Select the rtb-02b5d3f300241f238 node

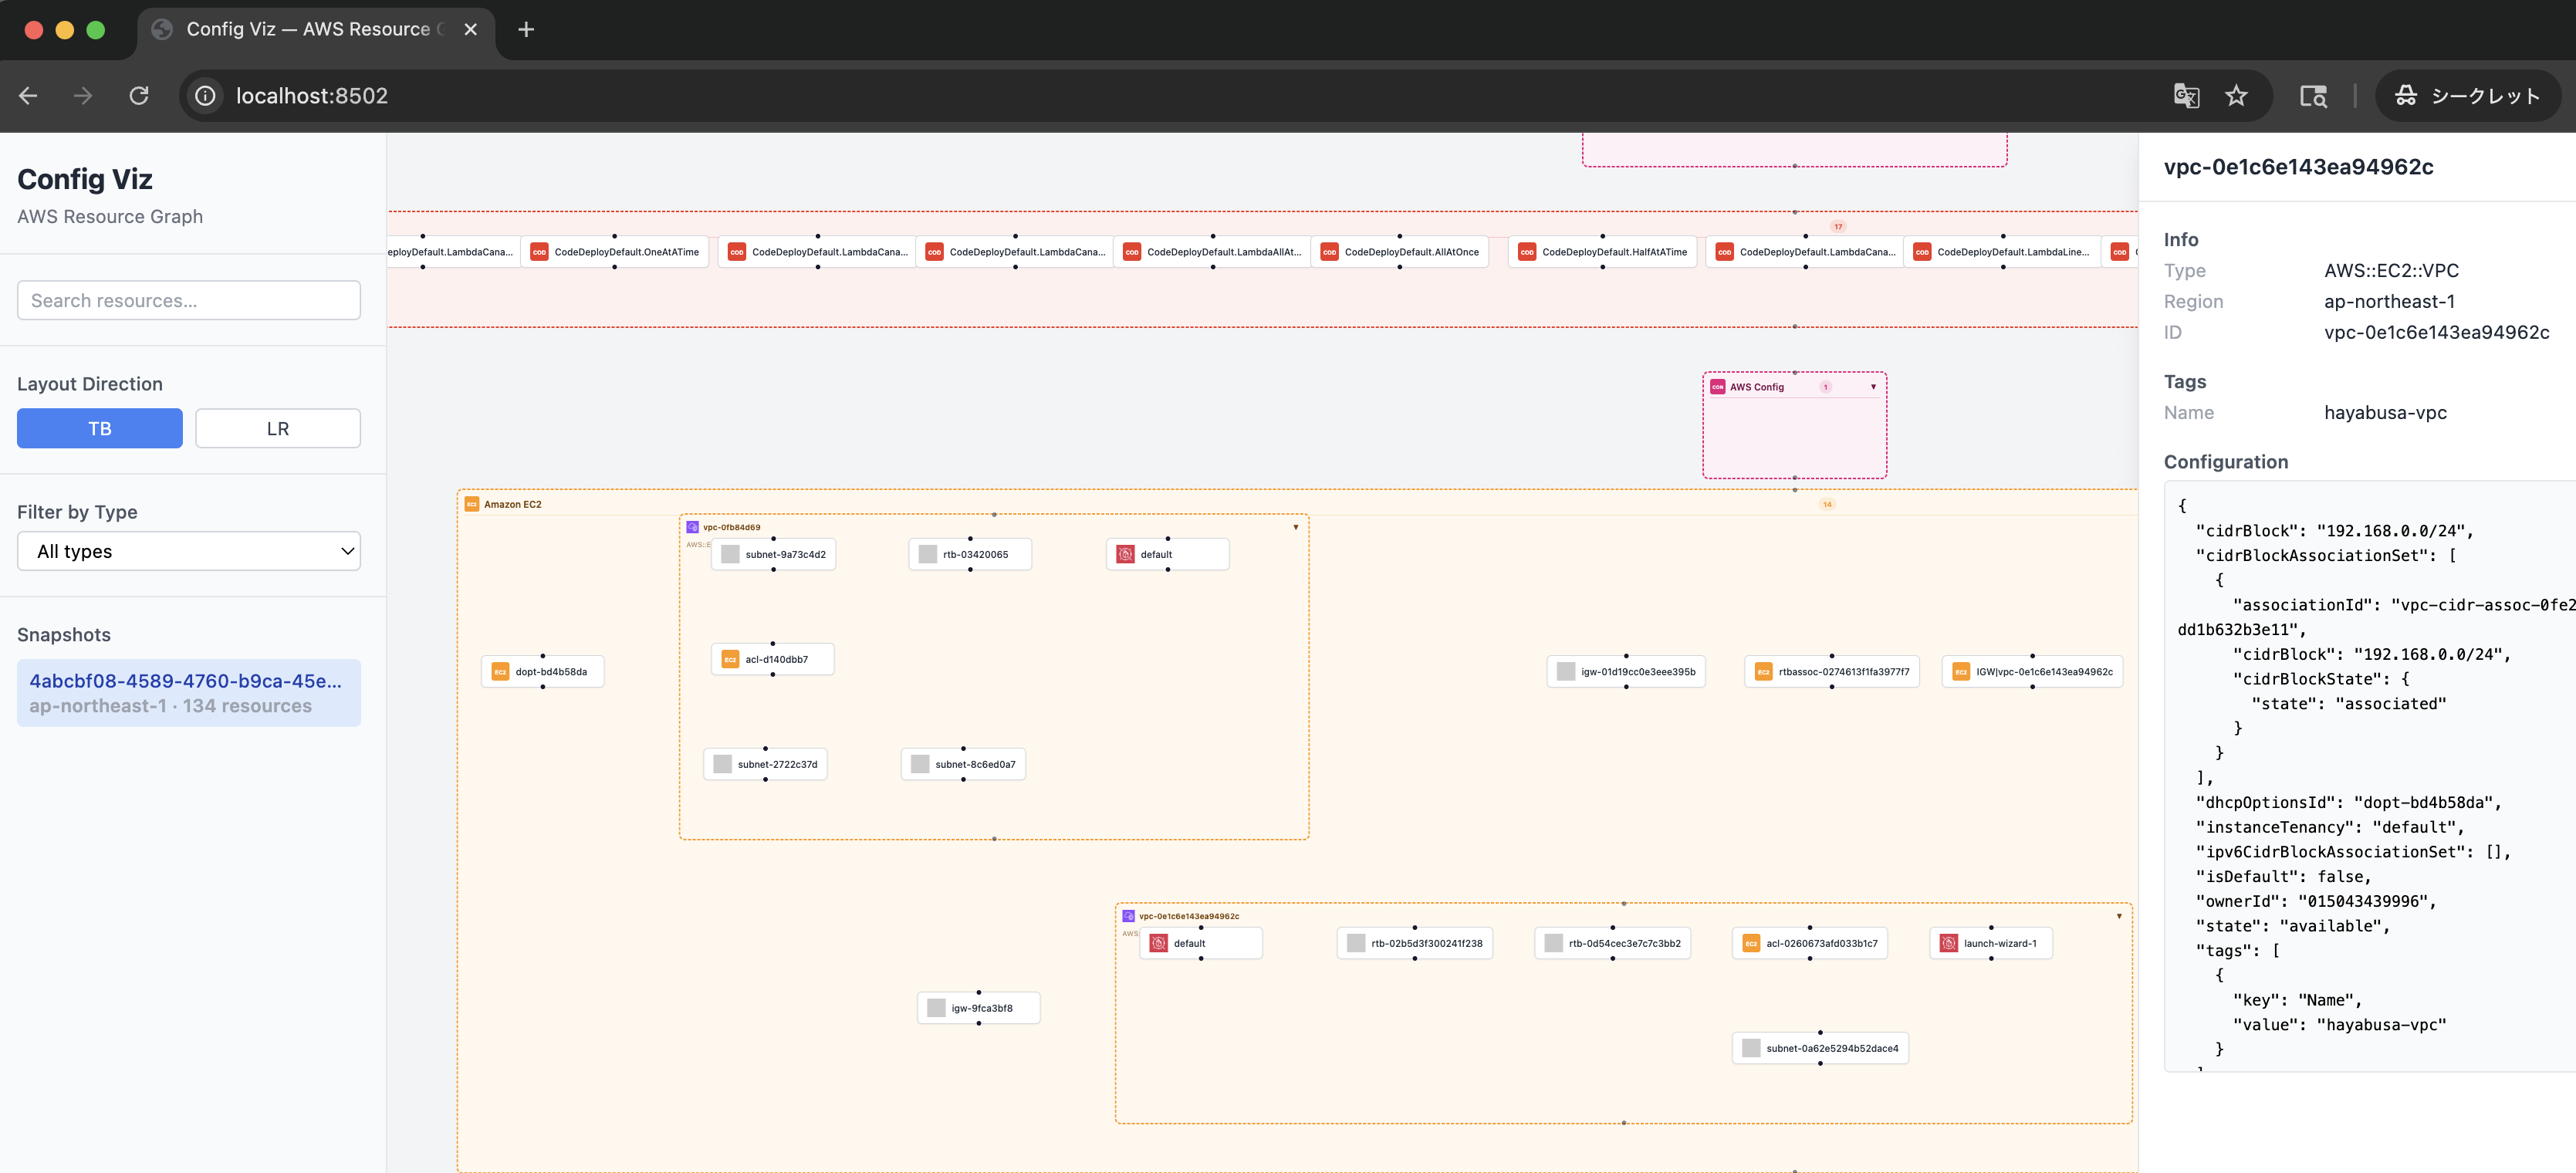click(1414, 944)
